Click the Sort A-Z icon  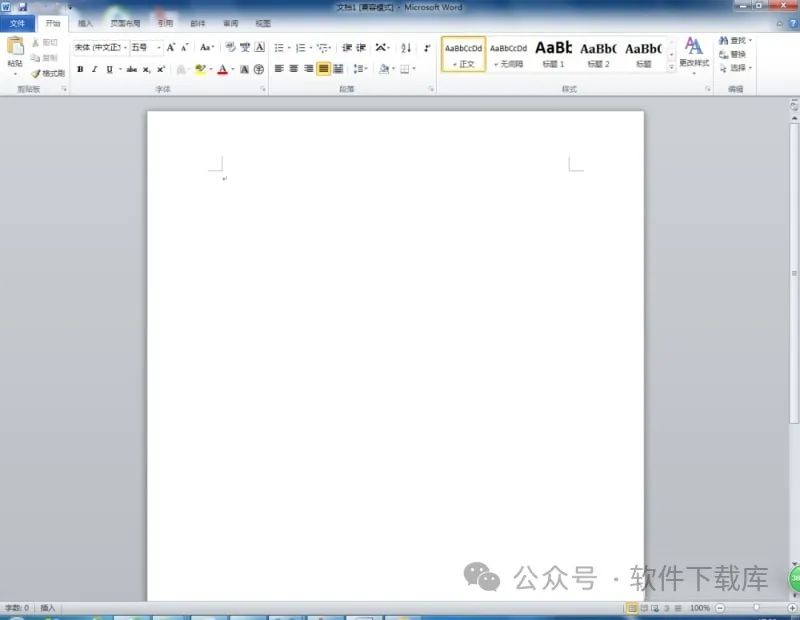click(406, 47)
